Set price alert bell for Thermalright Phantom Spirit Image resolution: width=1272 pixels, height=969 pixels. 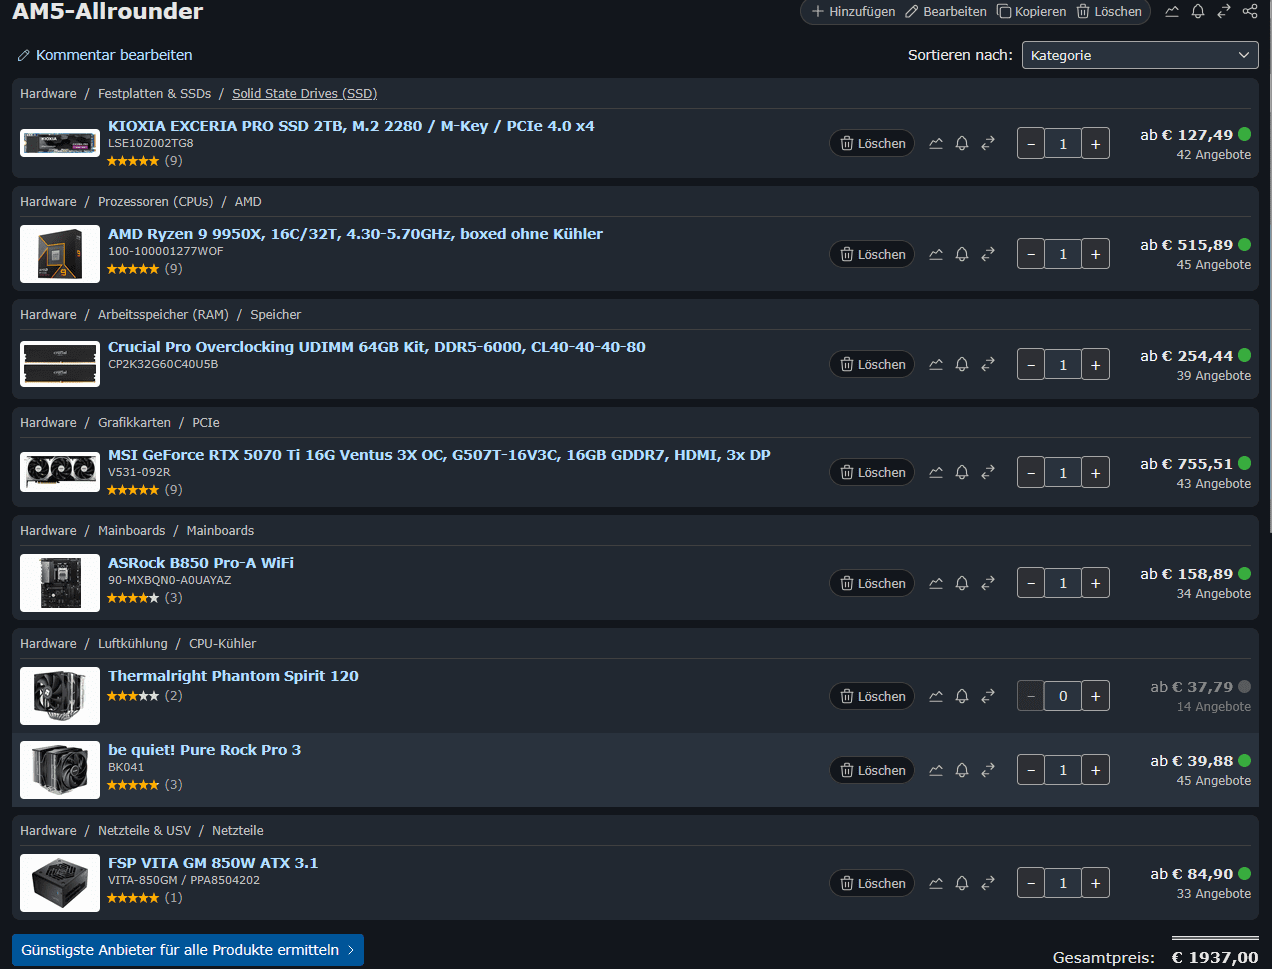(x=962, y=696)
